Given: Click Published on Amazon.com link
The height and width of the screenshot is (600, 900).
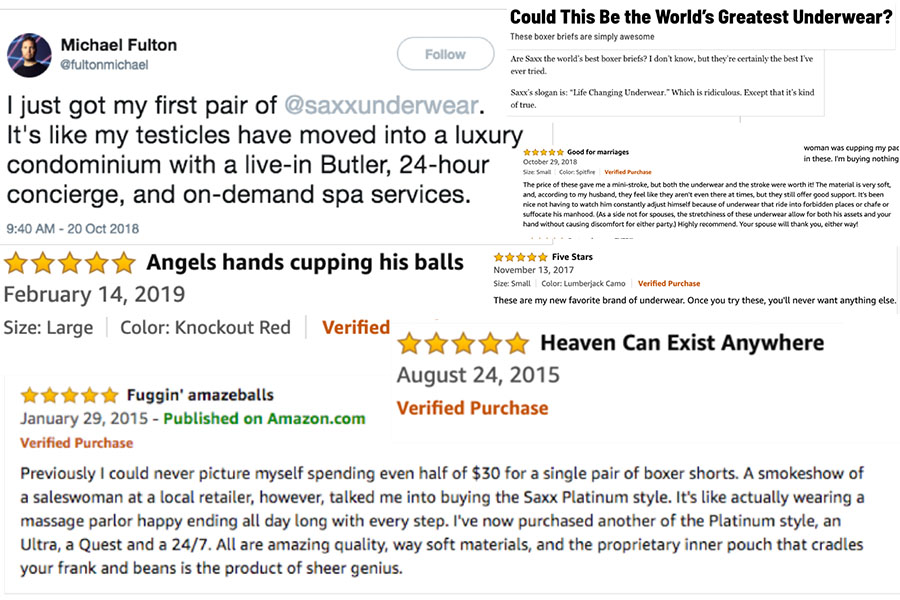Looking at the screenshot, I should click(264, 419).
